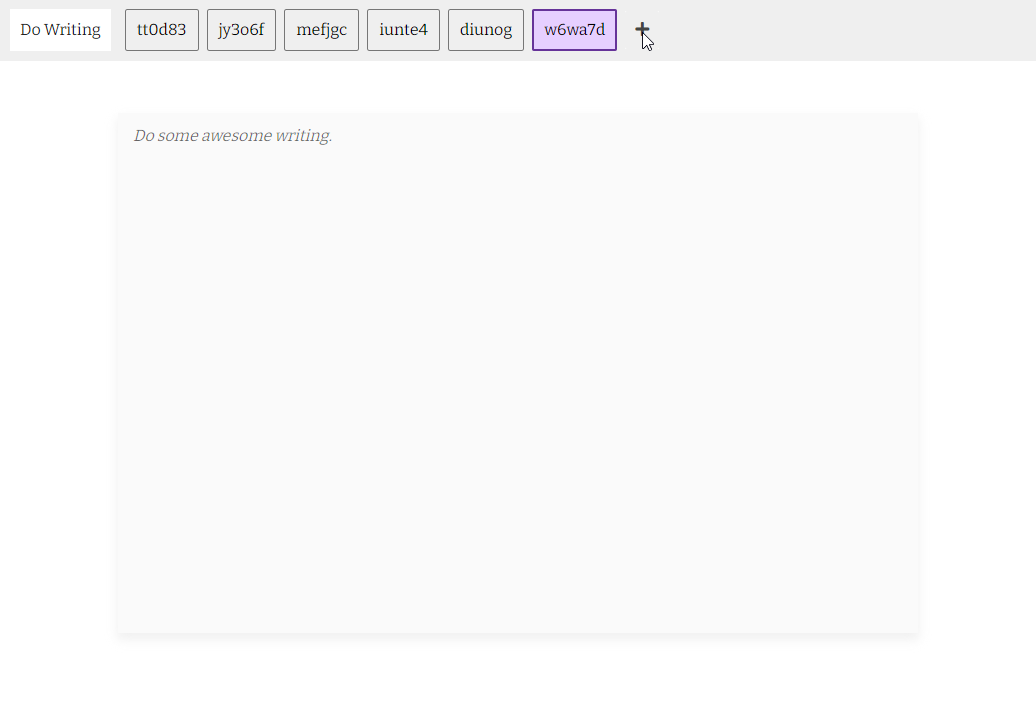Return to the tt0d83 note
Viewport: 1036px width, 724px height.
click(x=161, y=30)
